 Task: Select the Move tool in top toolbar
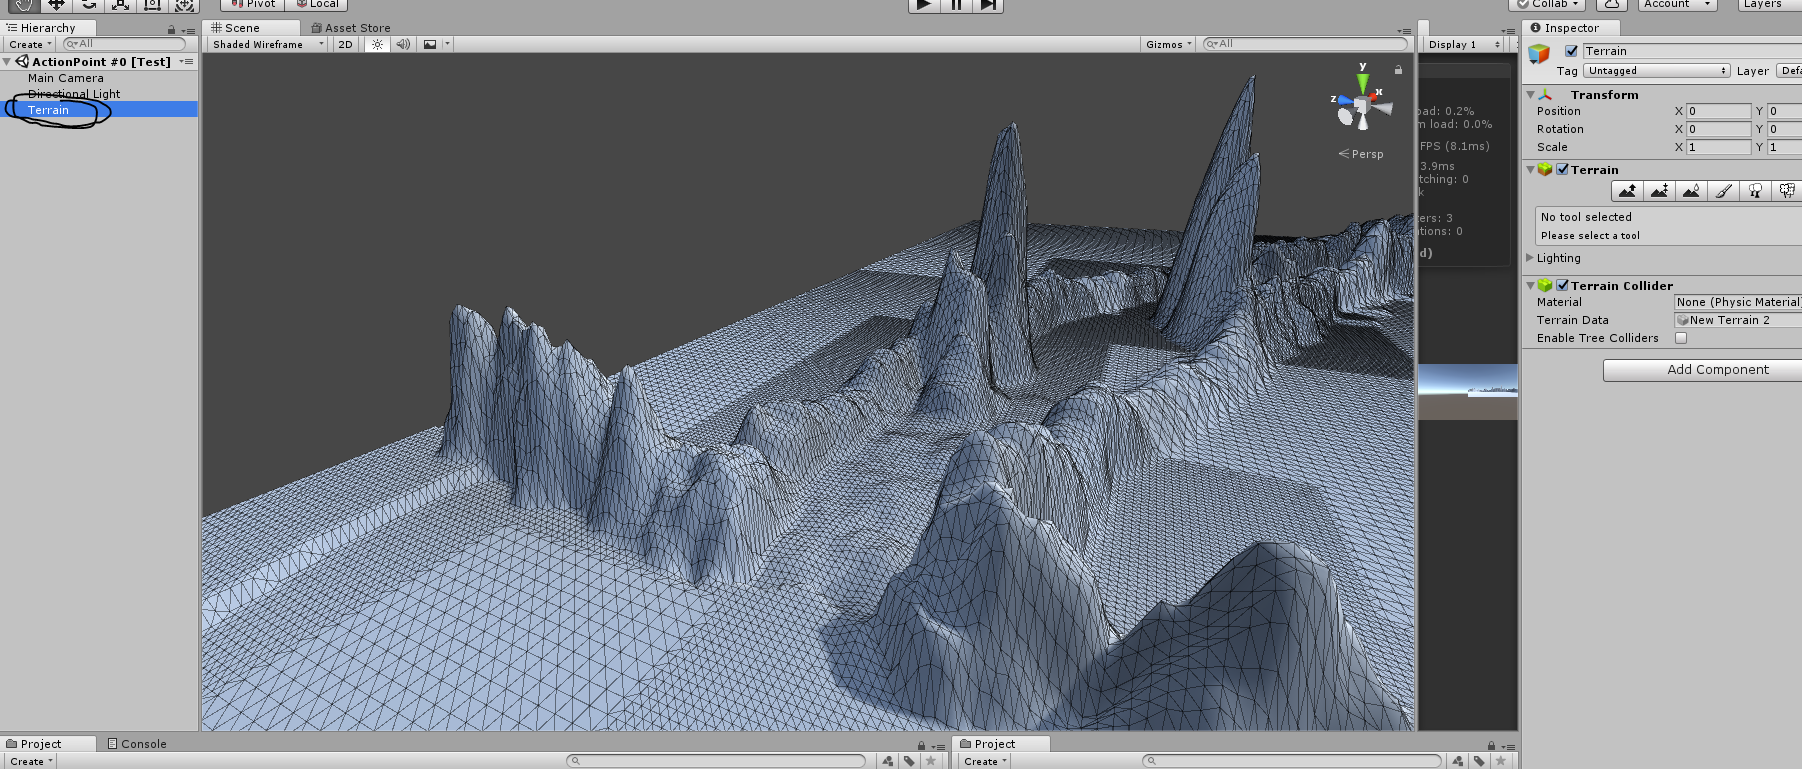(56, 5)
